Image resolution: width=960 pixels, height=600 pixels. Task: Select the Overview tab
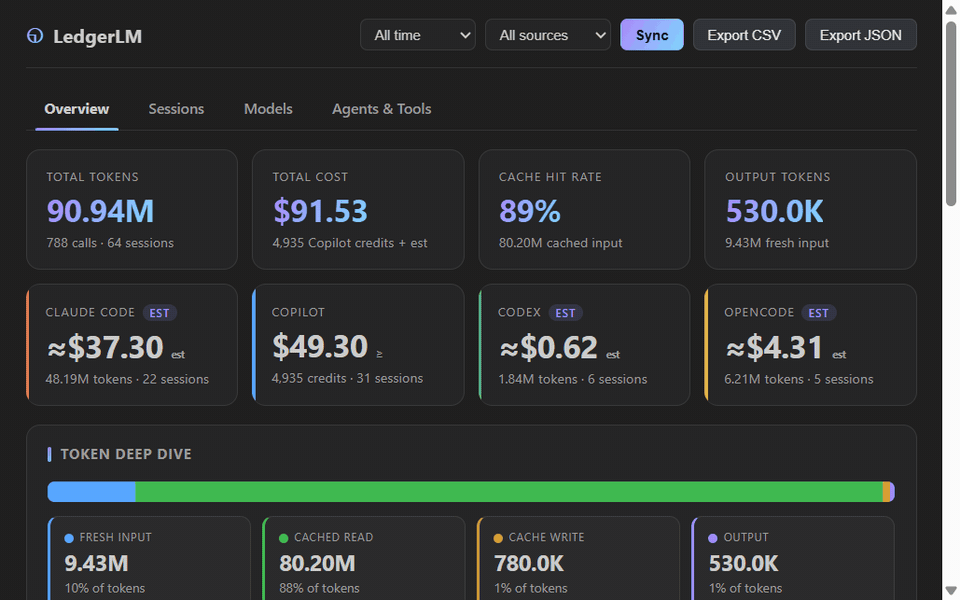77,109
